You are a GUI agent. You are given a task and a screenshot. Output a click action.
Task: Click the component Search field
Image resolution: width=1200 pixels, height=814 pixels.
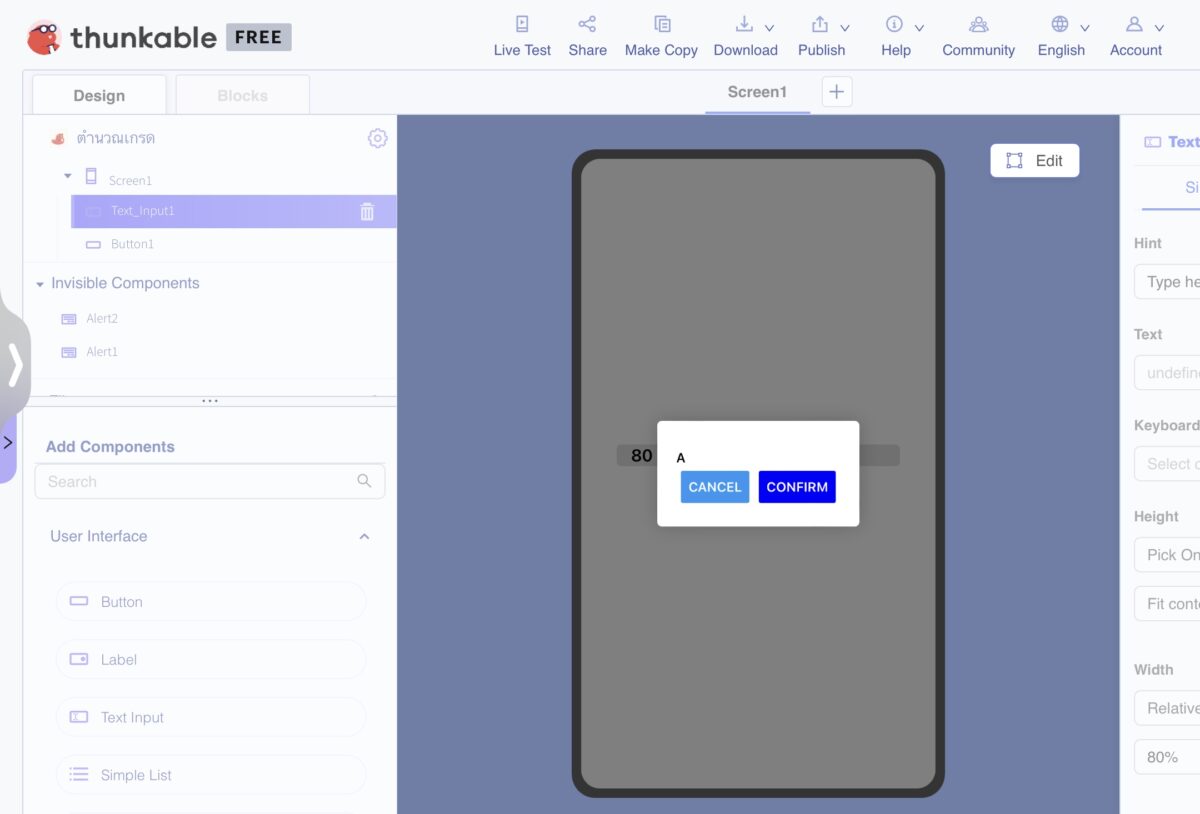click(x=200, y=481)
